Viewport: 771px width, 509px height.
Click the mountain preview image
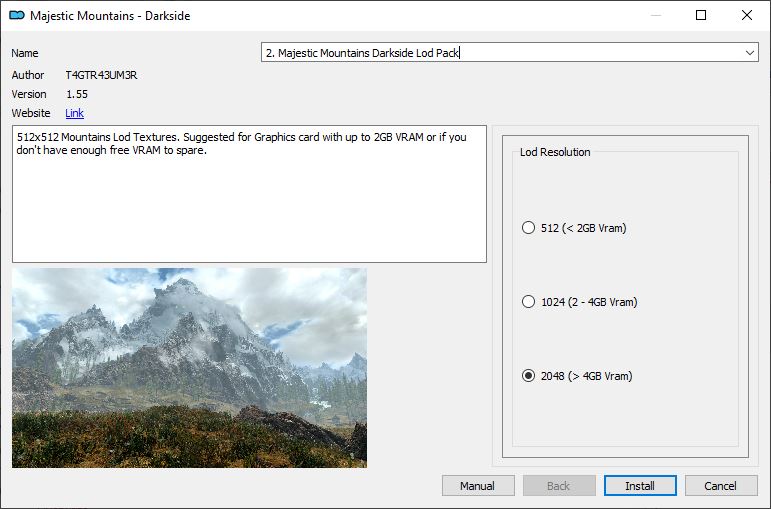tap(189, 368)
